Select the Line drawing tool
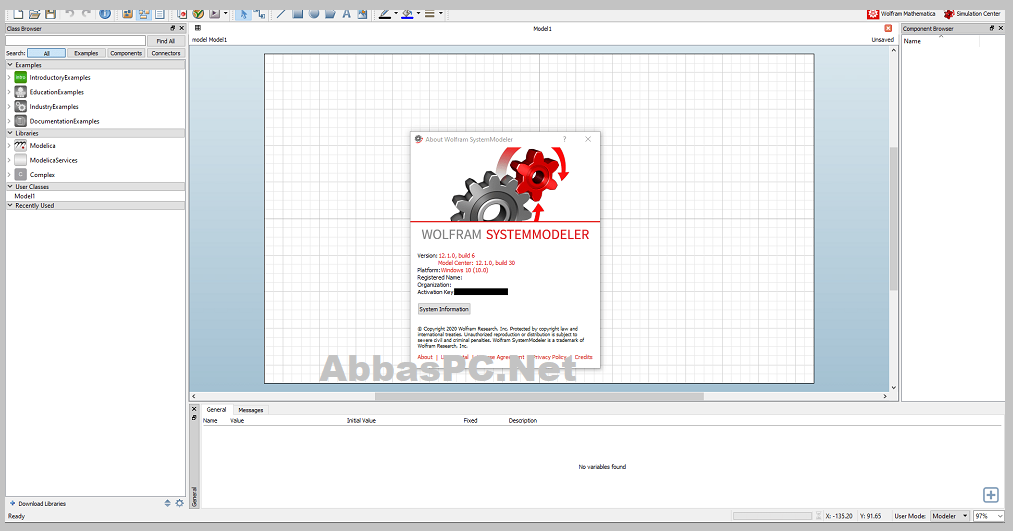This screenshot has height=531, width=1013. [x=282, y=14]
